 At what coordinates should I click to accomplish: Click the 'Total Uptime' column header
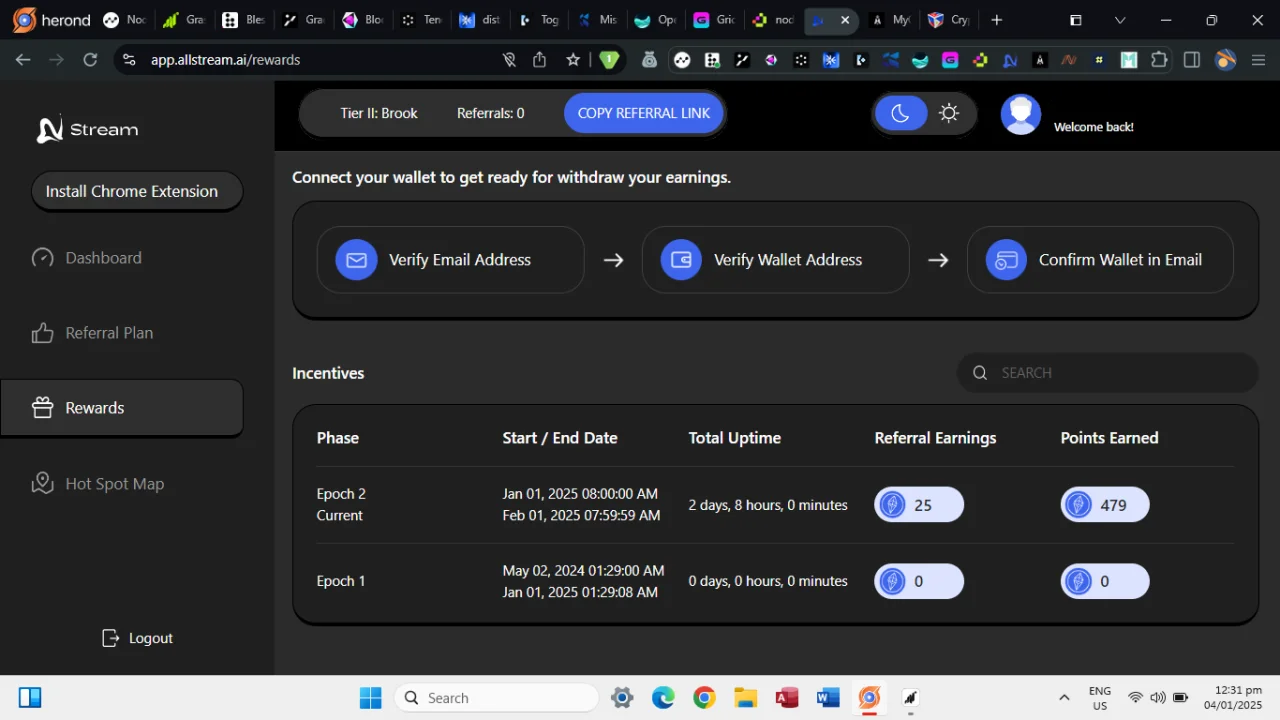734,438
